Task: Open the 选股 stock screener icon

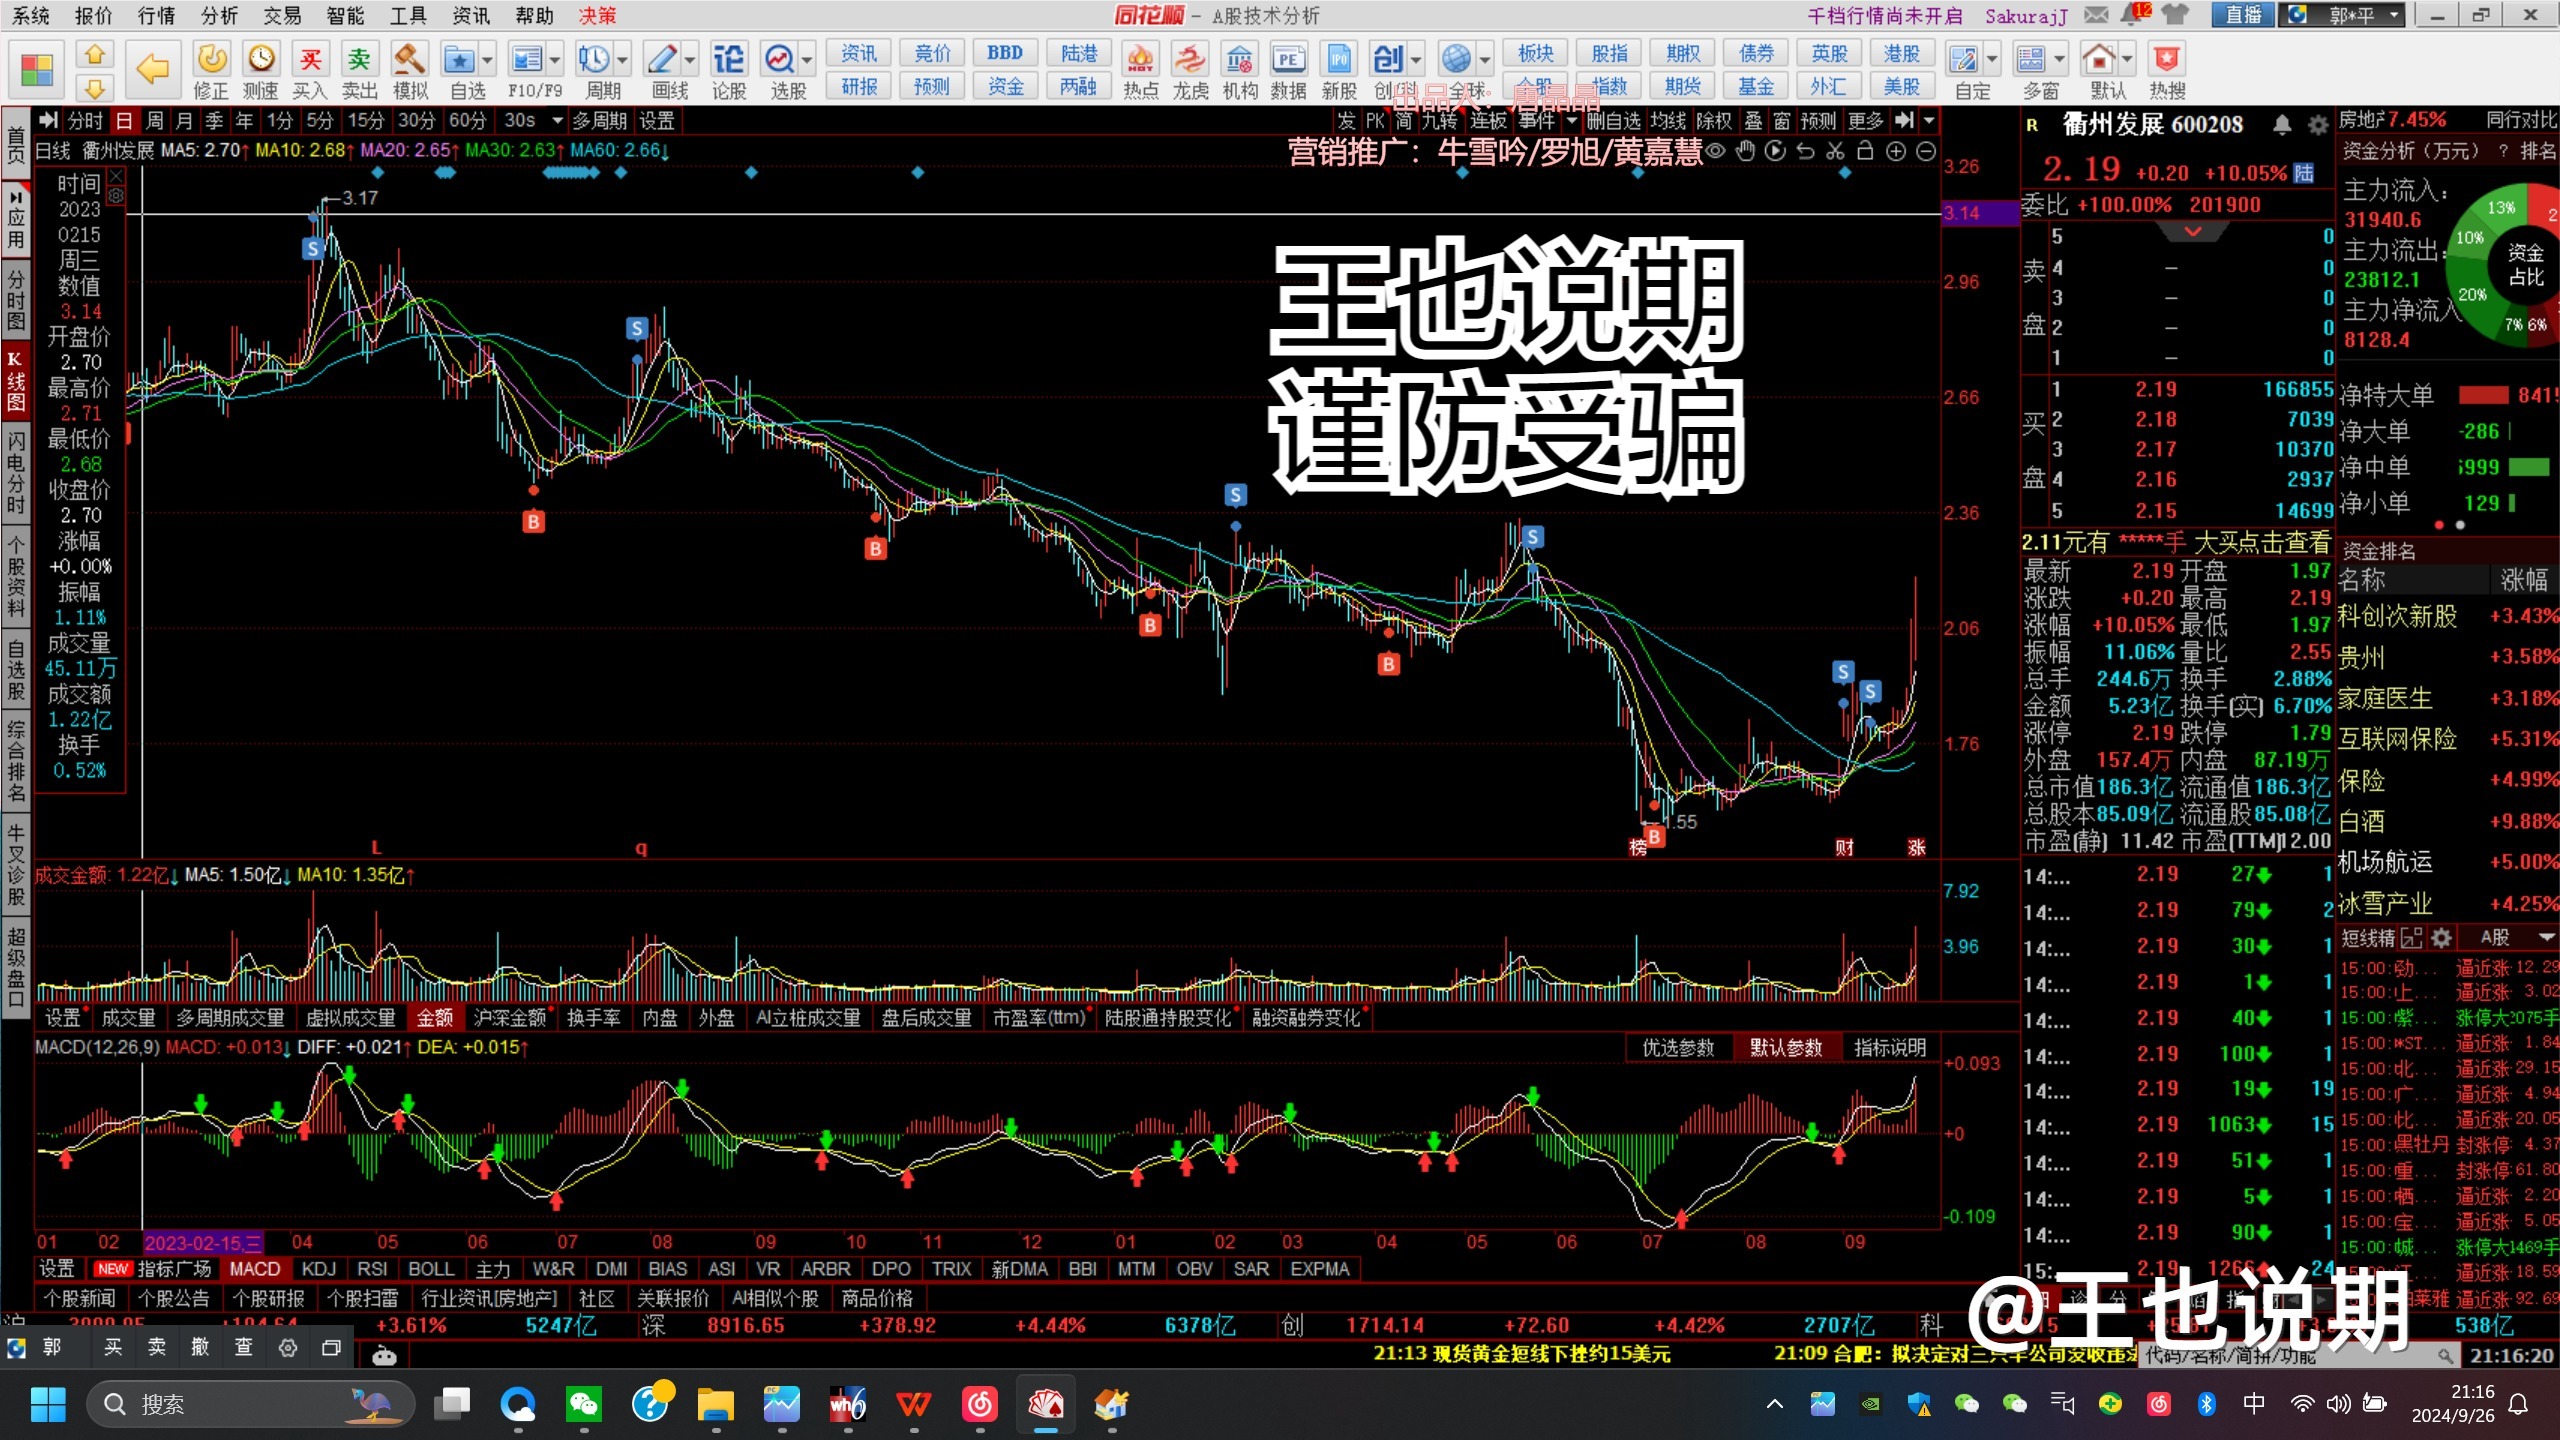Action: [779, 59]
